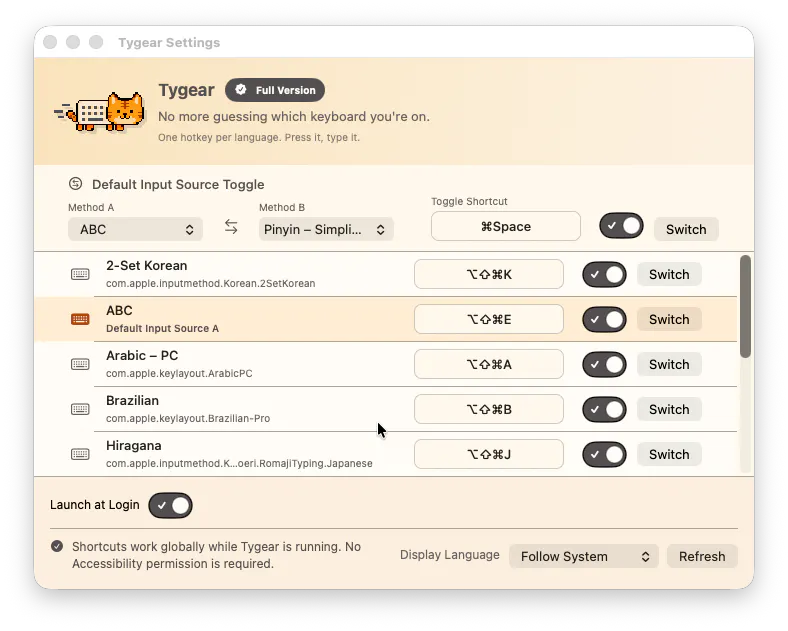Click the keyboard icon for Arabic – PC
This screenshot has width=788, height=631.
[80, 364]
